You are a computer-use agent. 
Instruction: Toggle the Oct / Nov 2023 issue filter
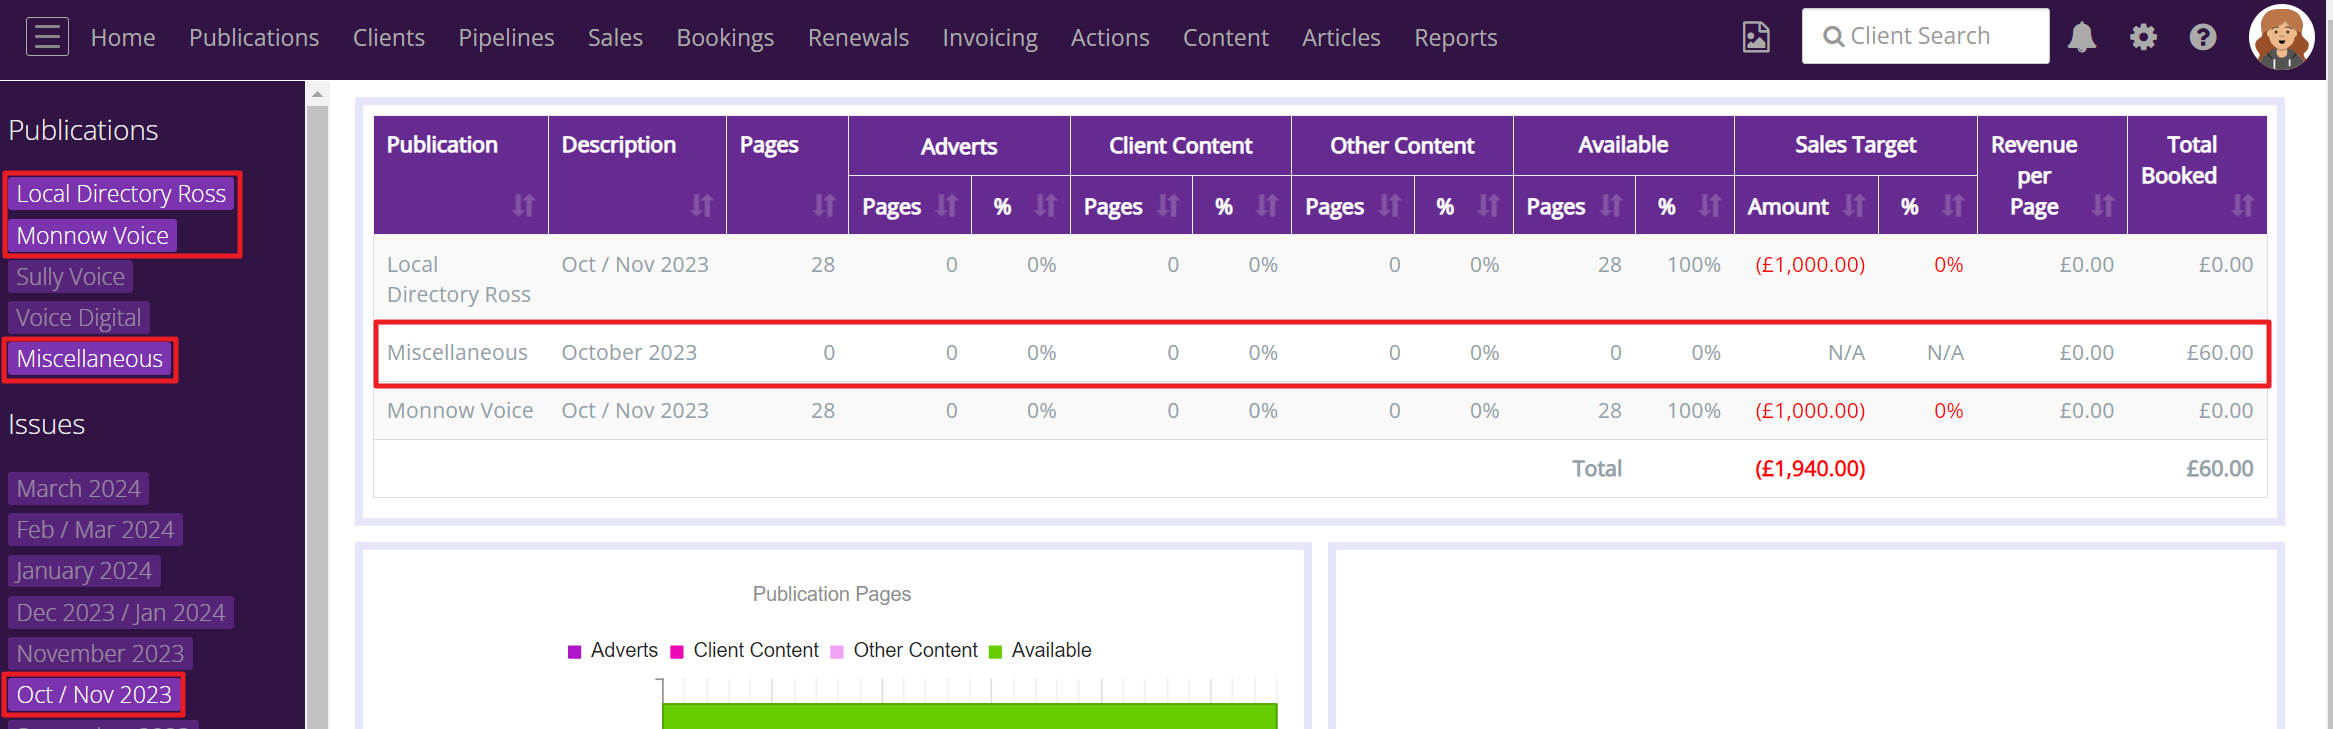pyautogui.click(x=94, y=694)
